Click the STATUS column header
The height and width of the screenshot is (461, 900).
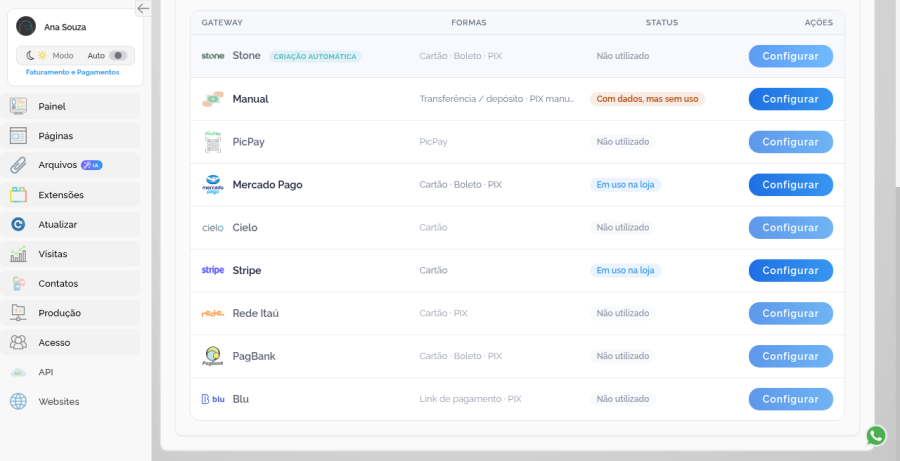tap(662, 22)
